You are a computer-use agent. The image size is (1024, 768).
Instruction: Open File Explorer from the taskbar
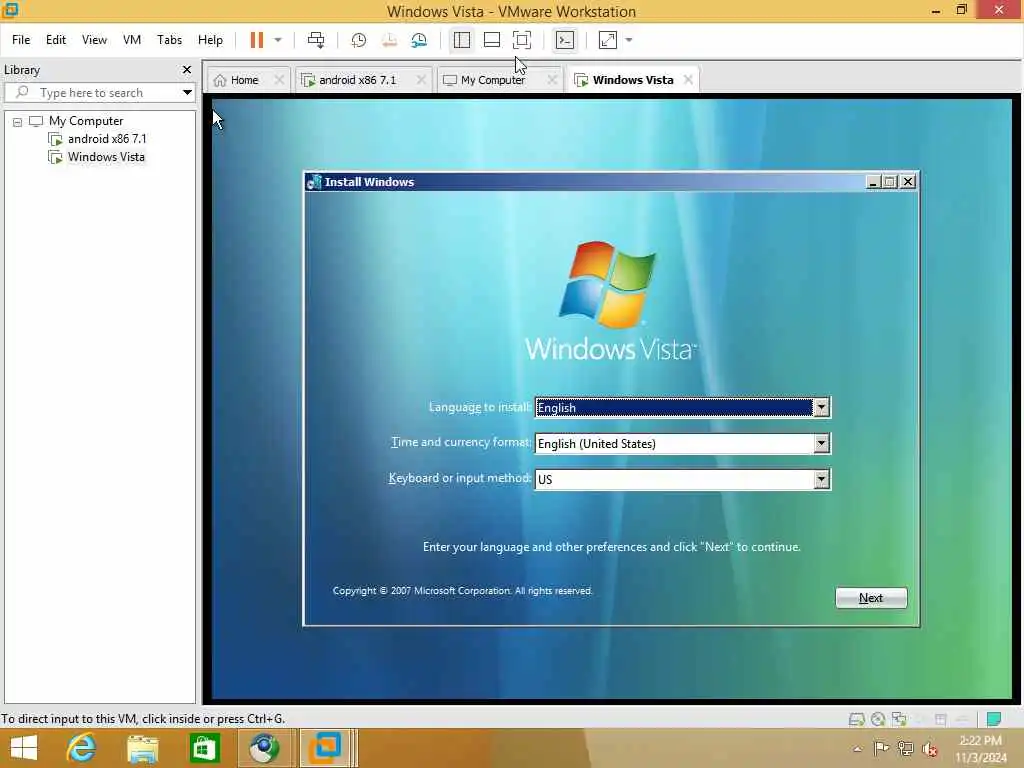(x=143, y=748)
